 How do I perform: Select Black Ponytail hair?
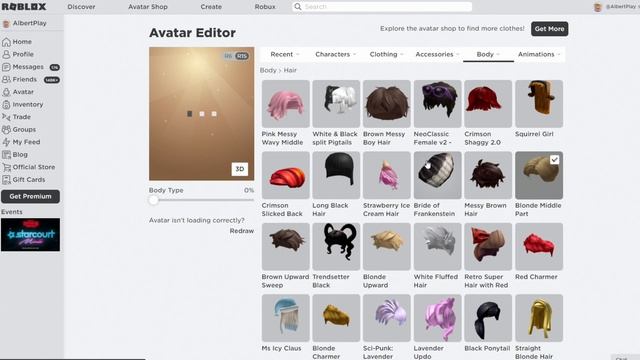pos(488,318)
